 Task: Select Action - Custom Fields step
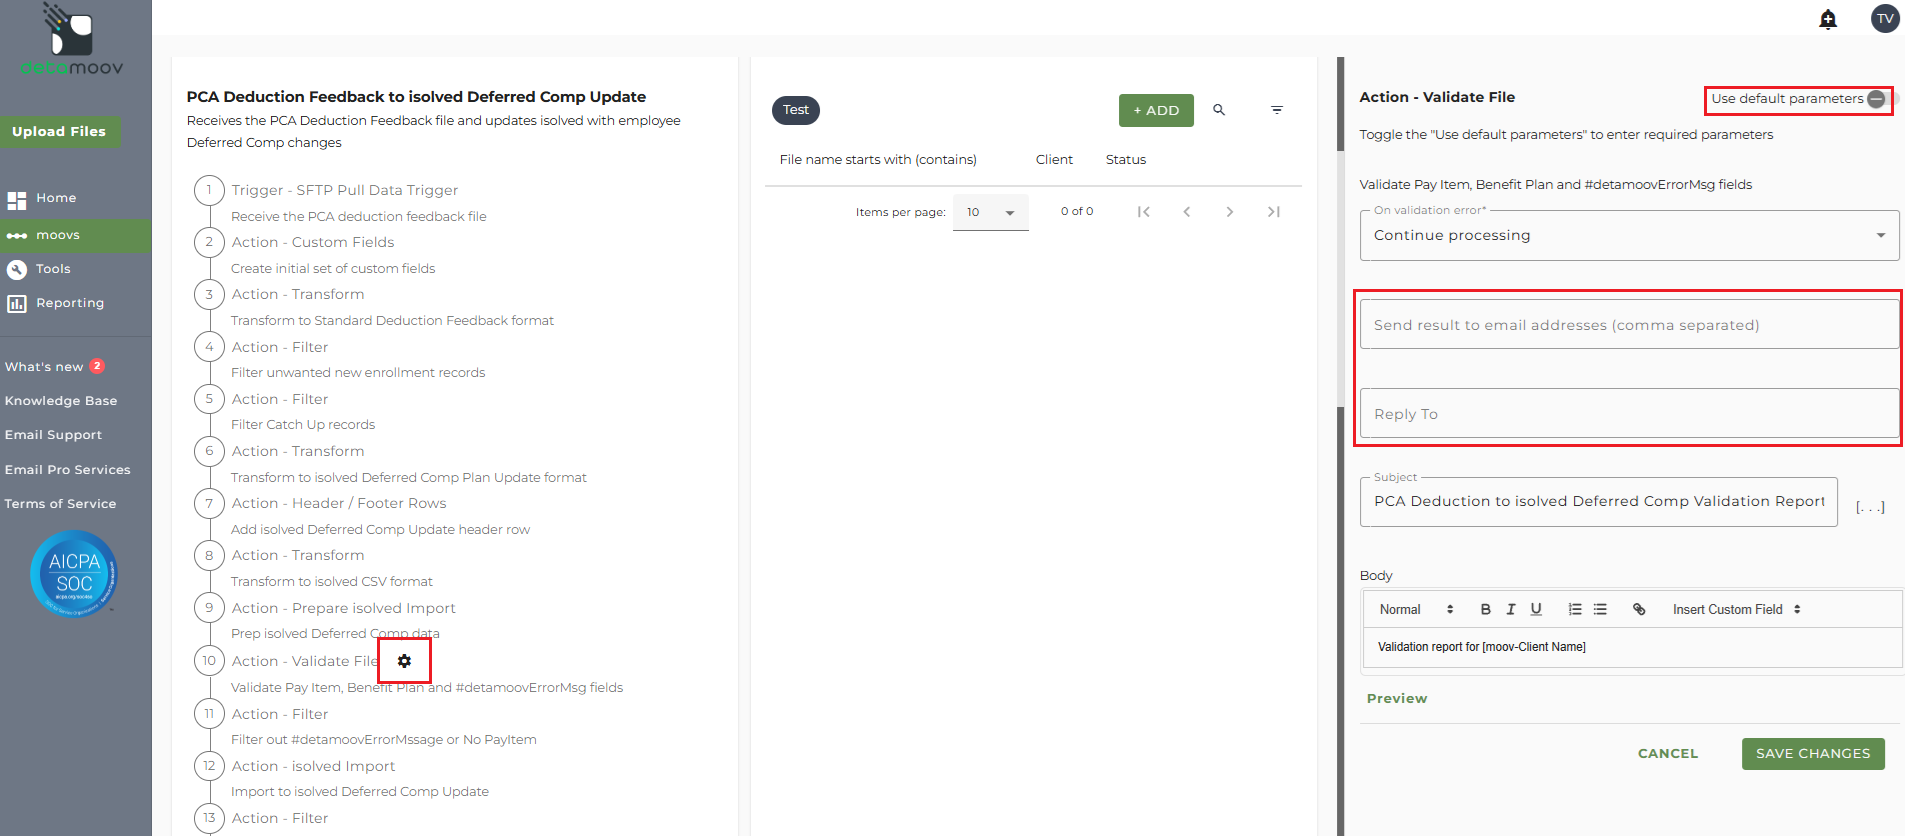[x=313, y=242]
